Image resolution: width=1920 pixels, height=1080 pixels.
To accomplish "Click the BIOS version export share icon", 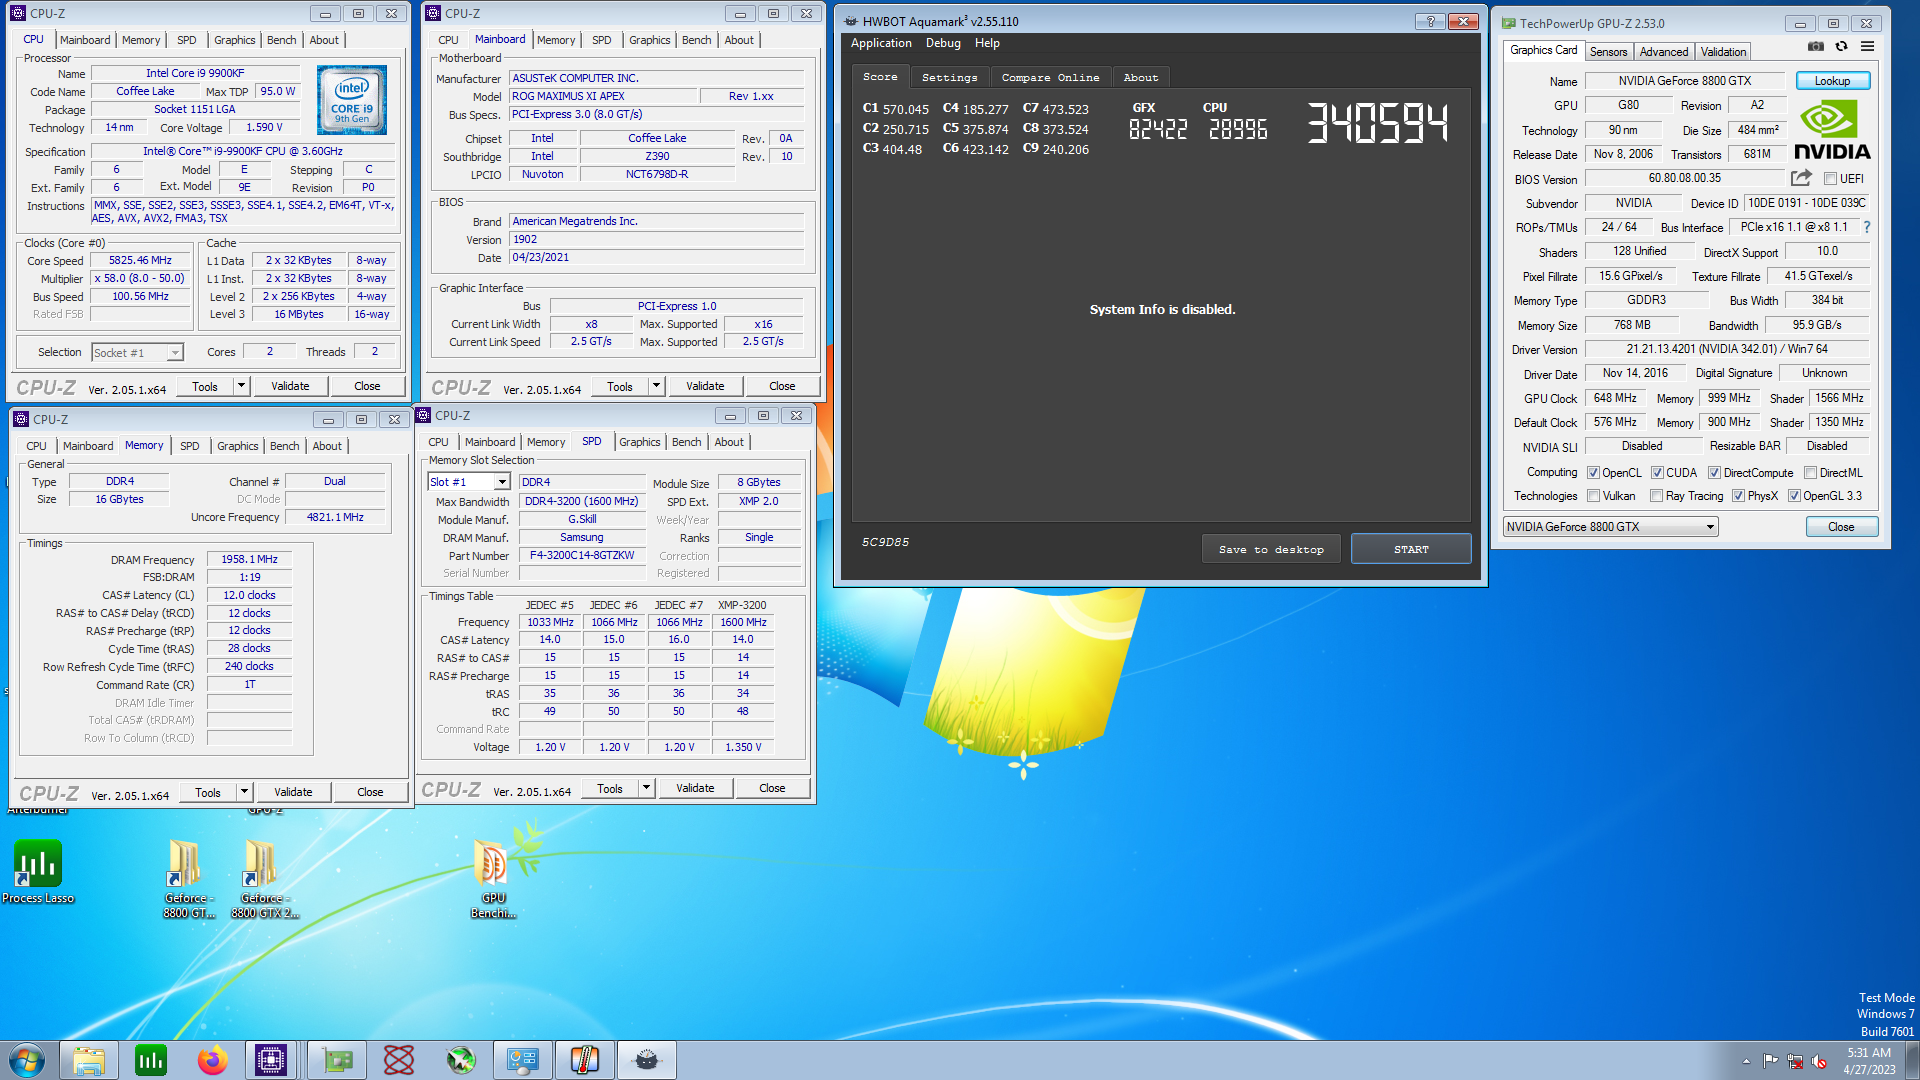I will tap(1801, 178).
